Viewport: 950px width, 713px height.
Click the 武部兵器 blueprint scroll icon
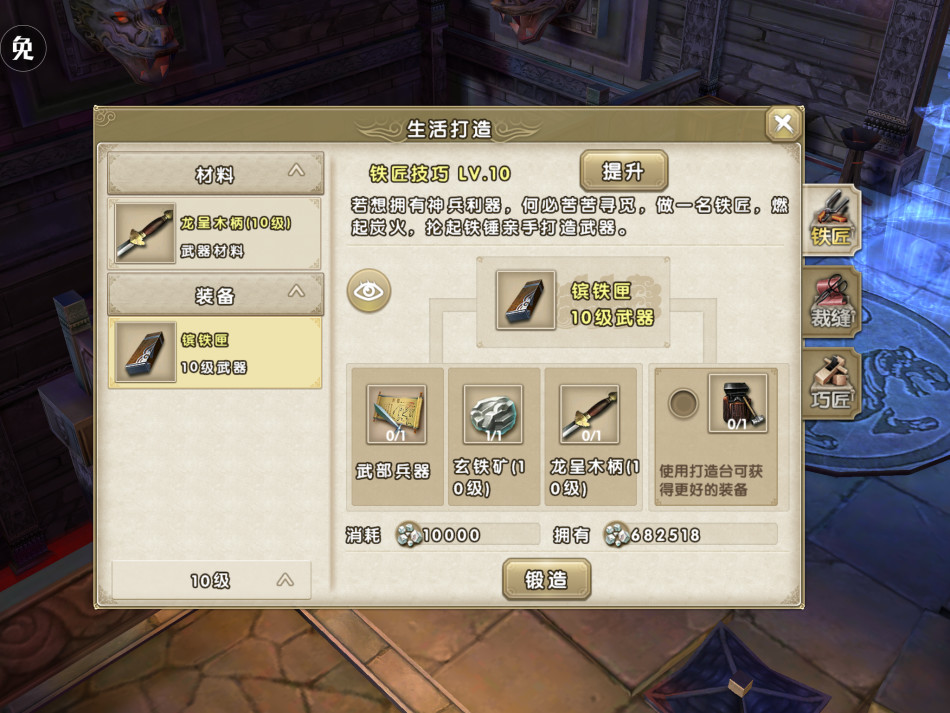(x=396, y=415)
